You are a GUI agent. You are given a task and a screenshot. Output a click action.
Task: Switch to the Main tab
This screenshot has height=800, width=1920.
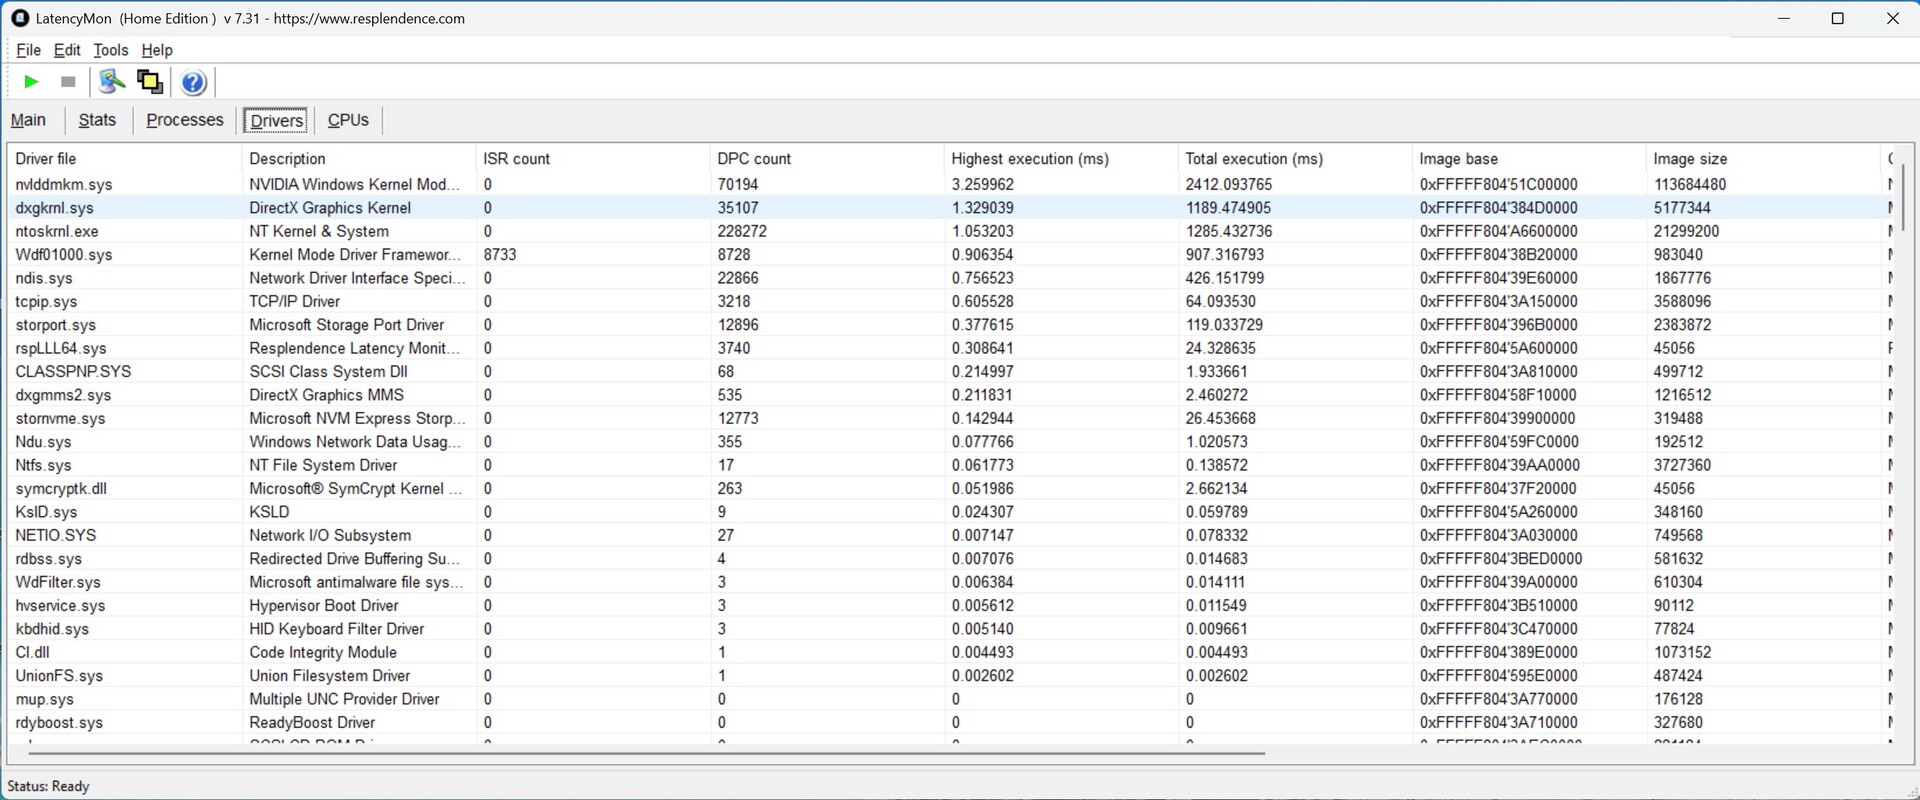pos(29,120)
